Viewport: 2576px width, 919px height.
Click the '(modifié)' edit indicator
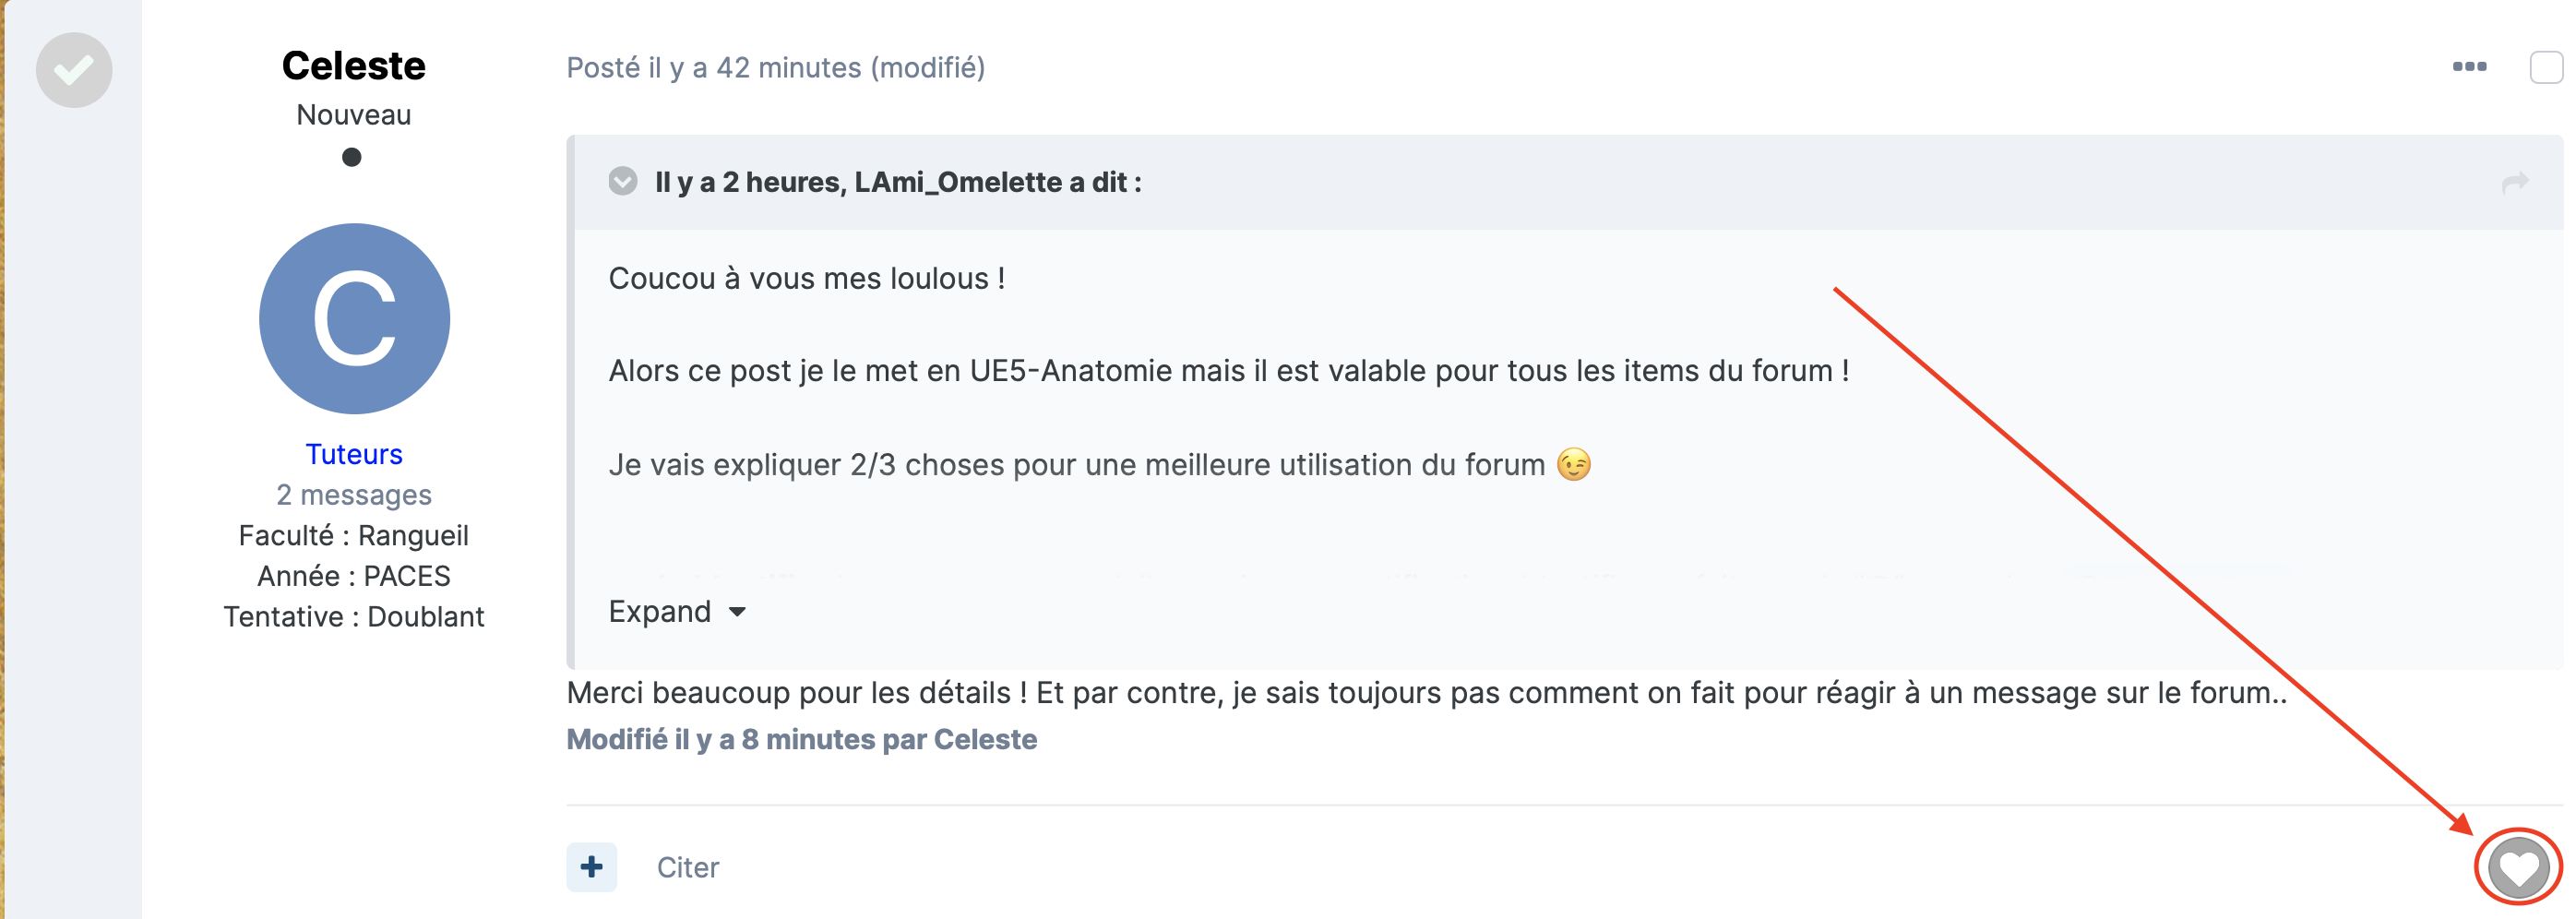point(927,68)
